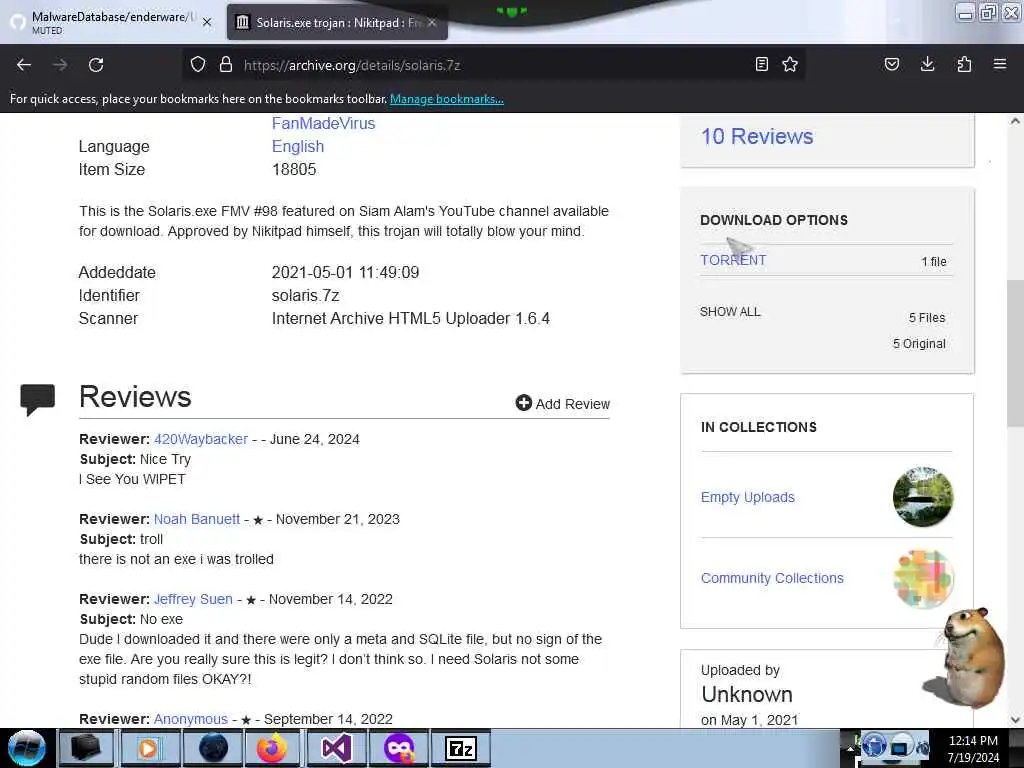Click the forward navigation arrow
Screen dimensions: 1024x768
point(59,65)
